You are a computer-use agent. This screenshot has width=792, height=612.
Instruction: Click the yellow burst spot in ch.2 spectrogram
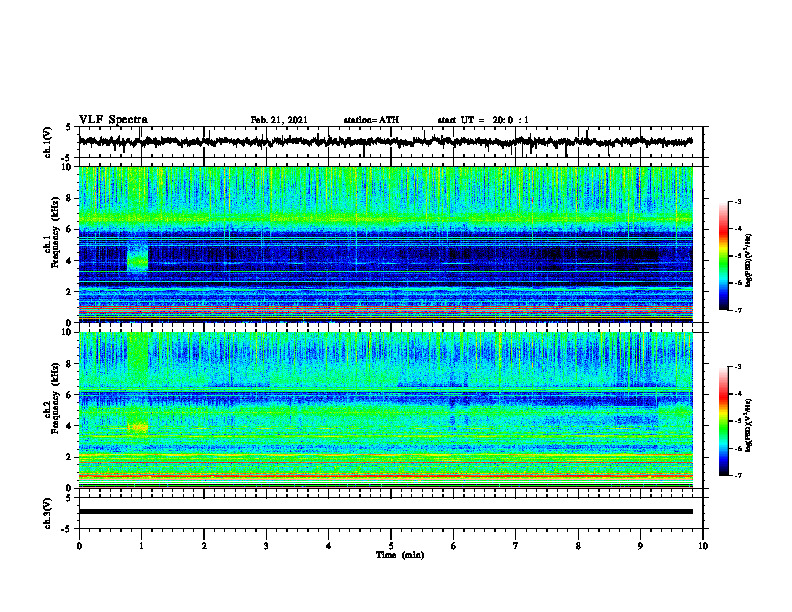pos(137,427)
